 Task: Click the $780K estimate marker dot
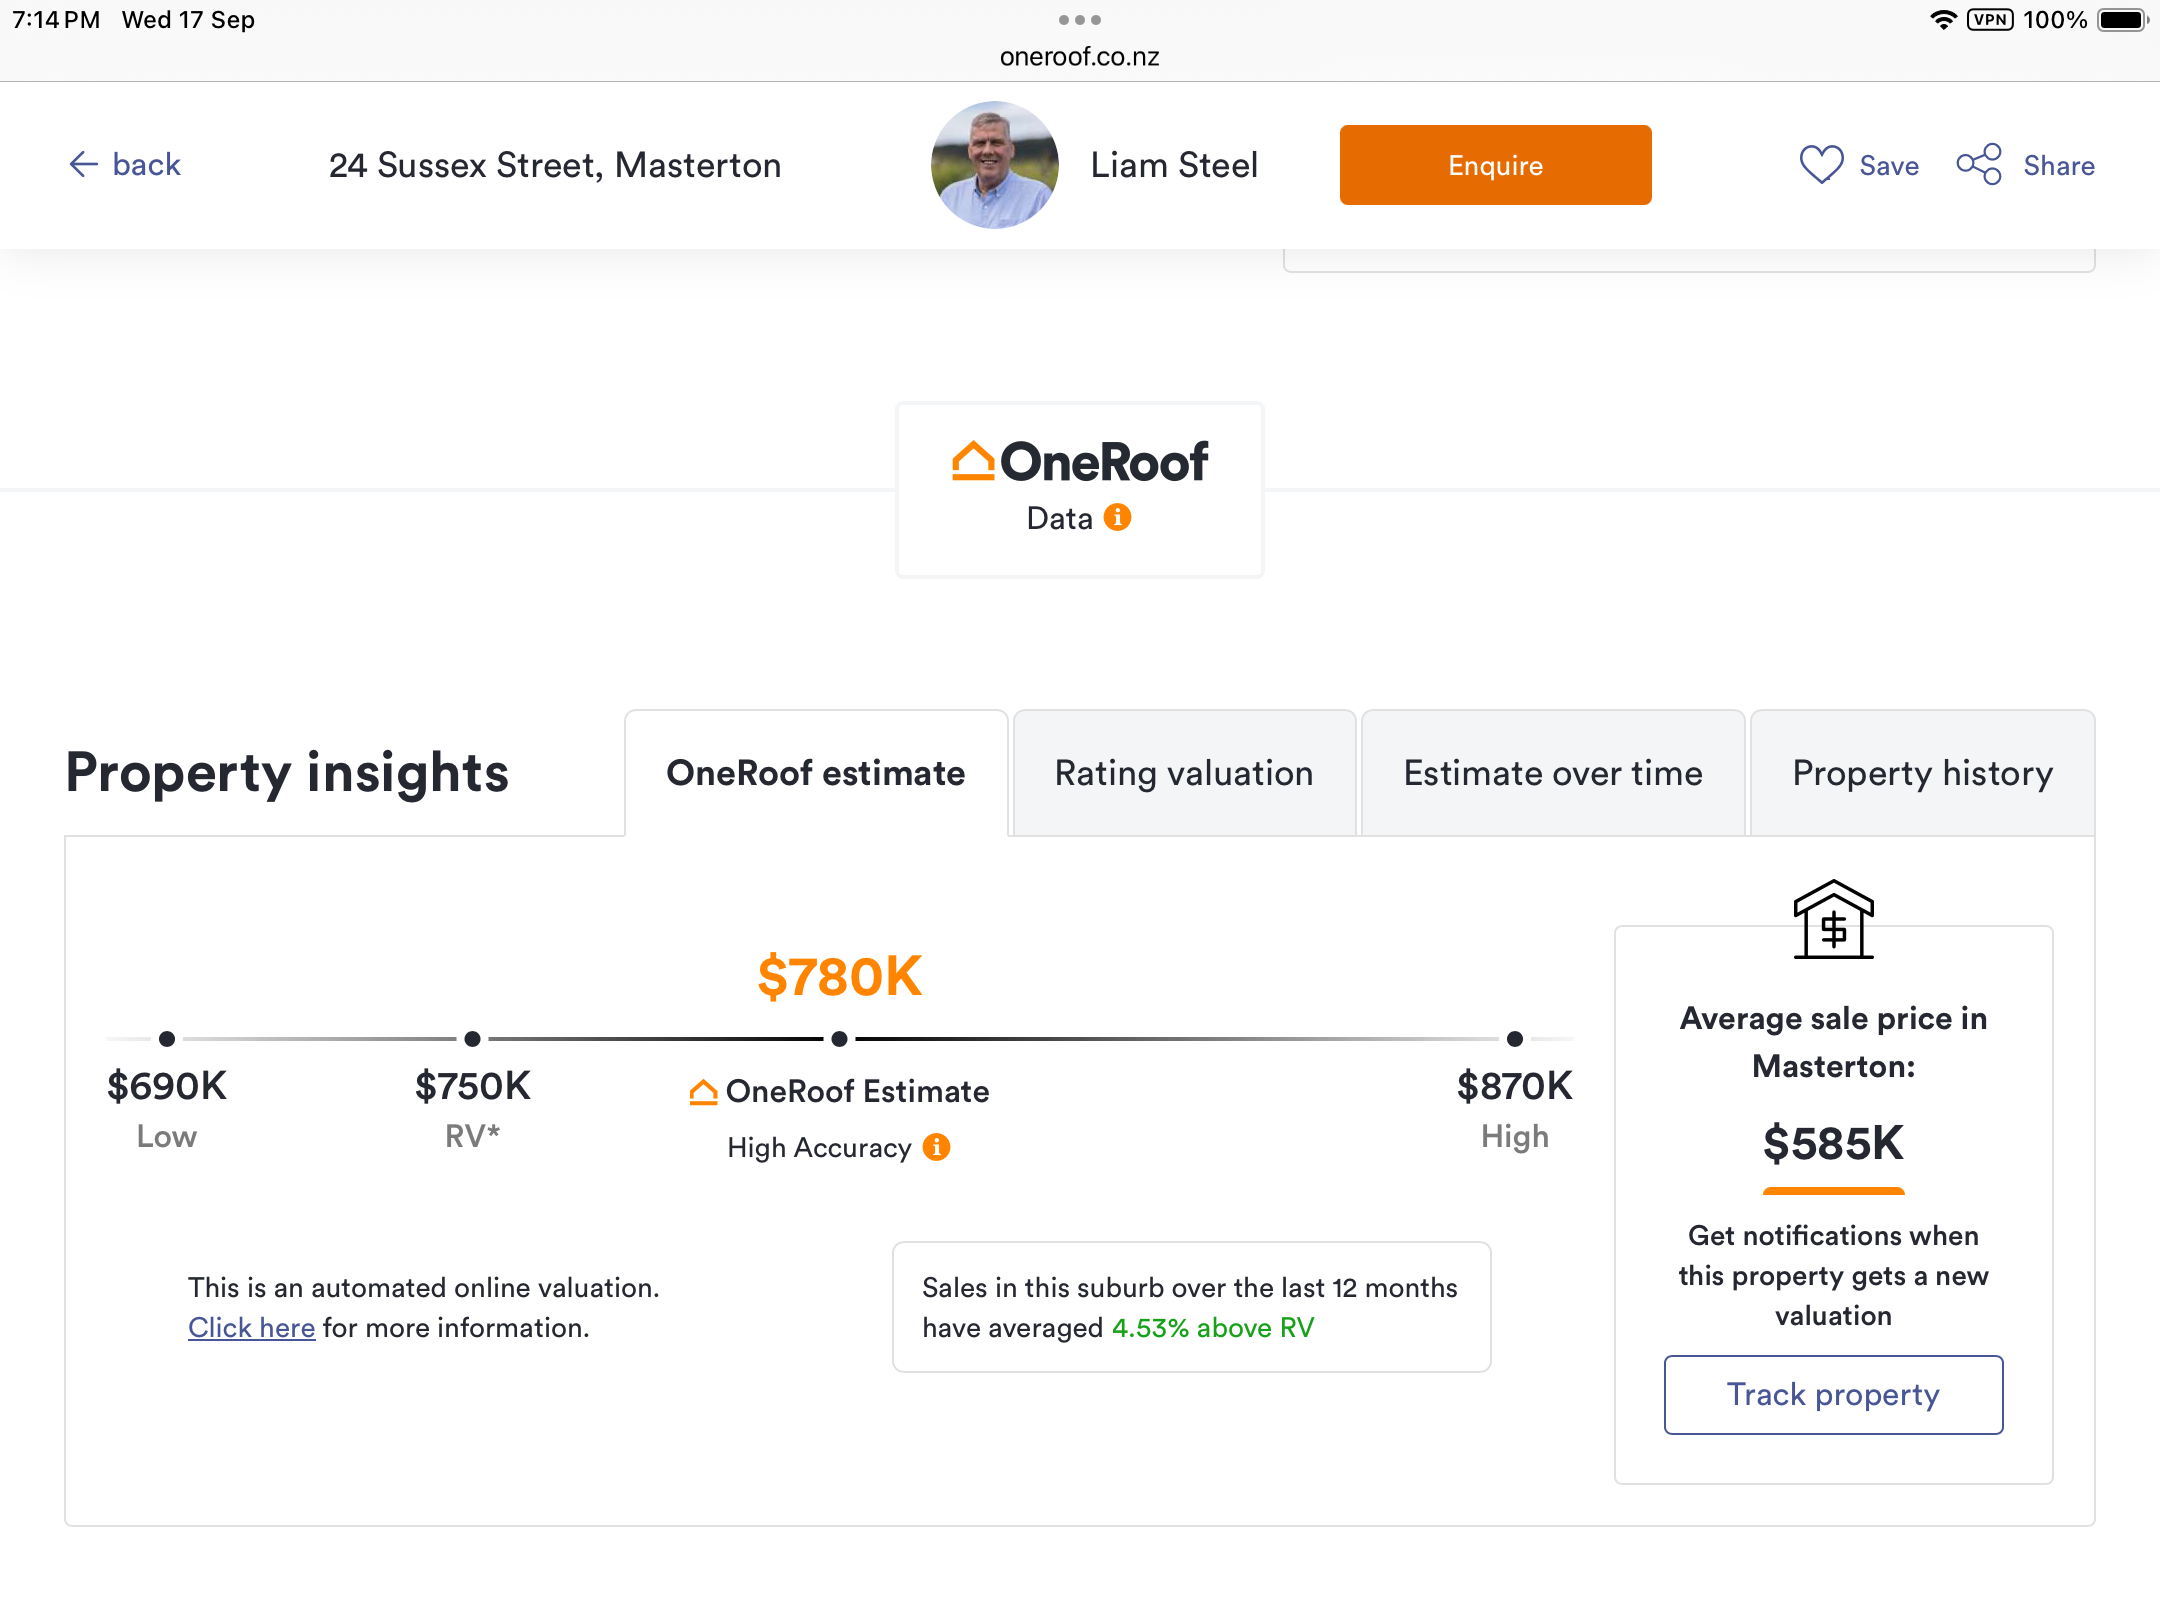pyautogui.click(x=840, y=1039)
